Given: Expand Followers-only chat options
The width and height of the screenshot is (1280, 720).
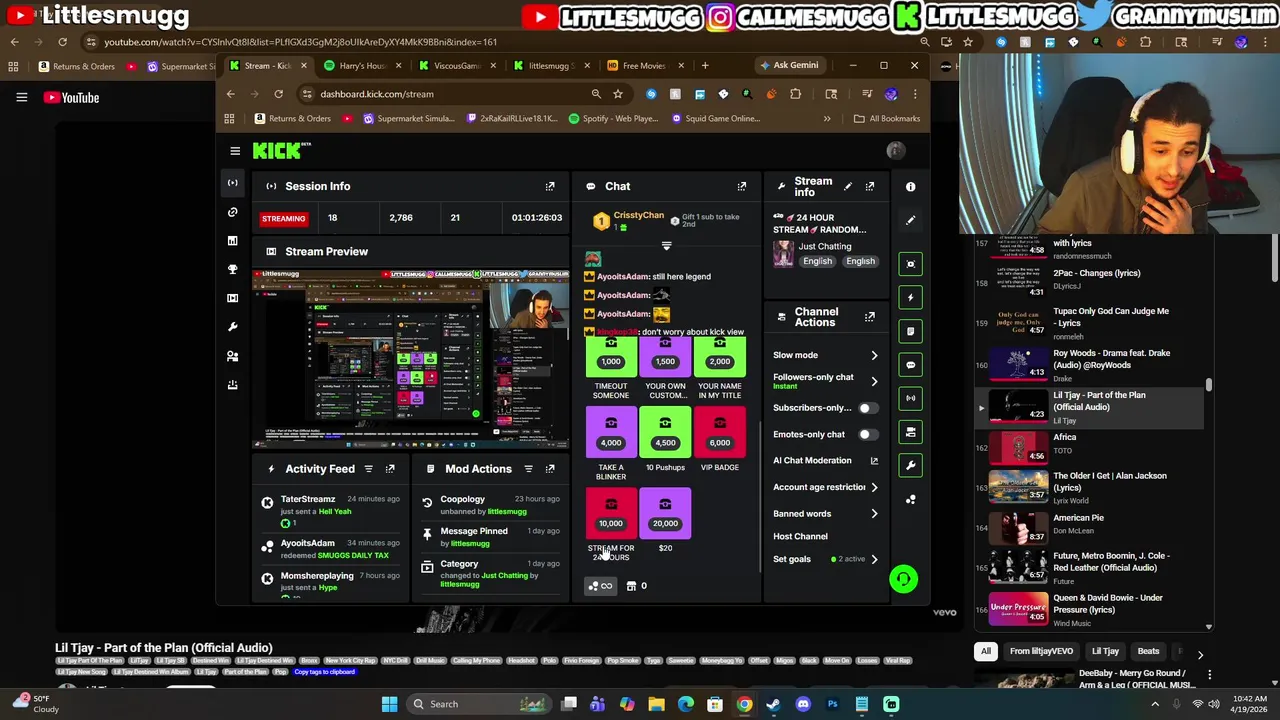Looking at the screenshot, I should [874, 381].
